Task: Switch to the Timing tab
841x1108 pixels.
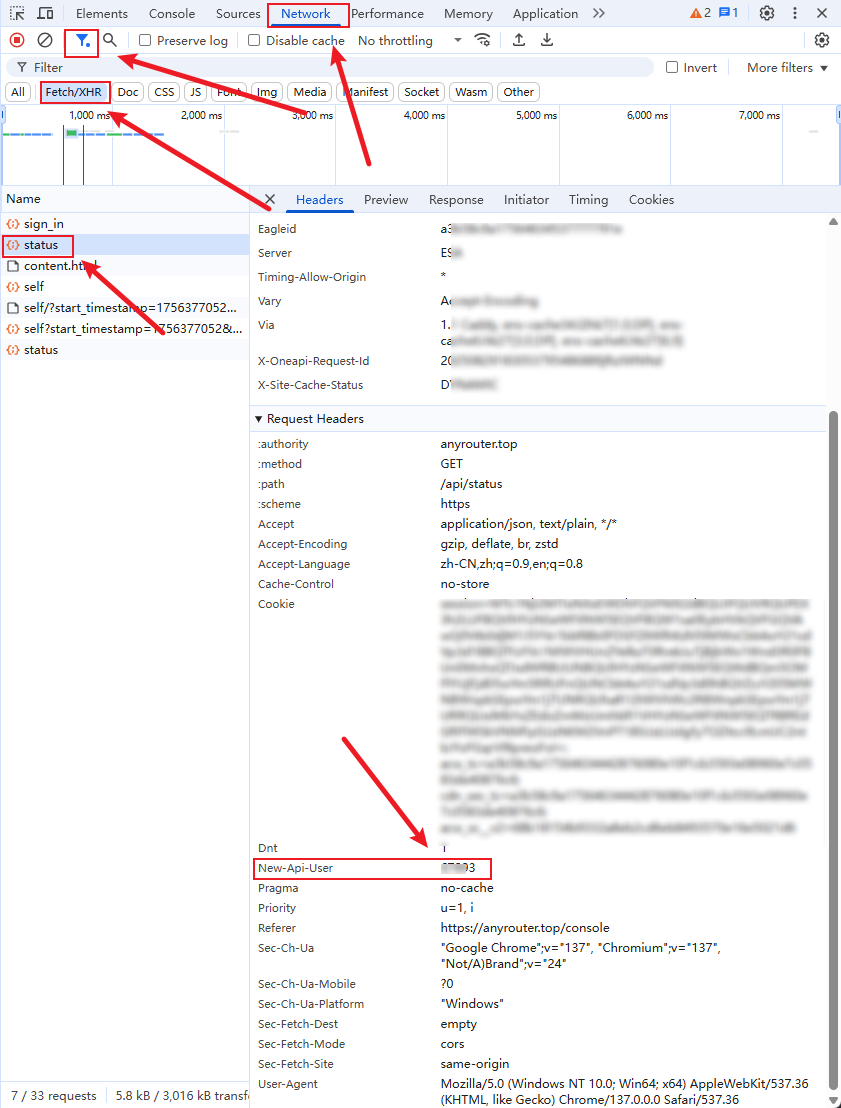Action: (588, 199)
